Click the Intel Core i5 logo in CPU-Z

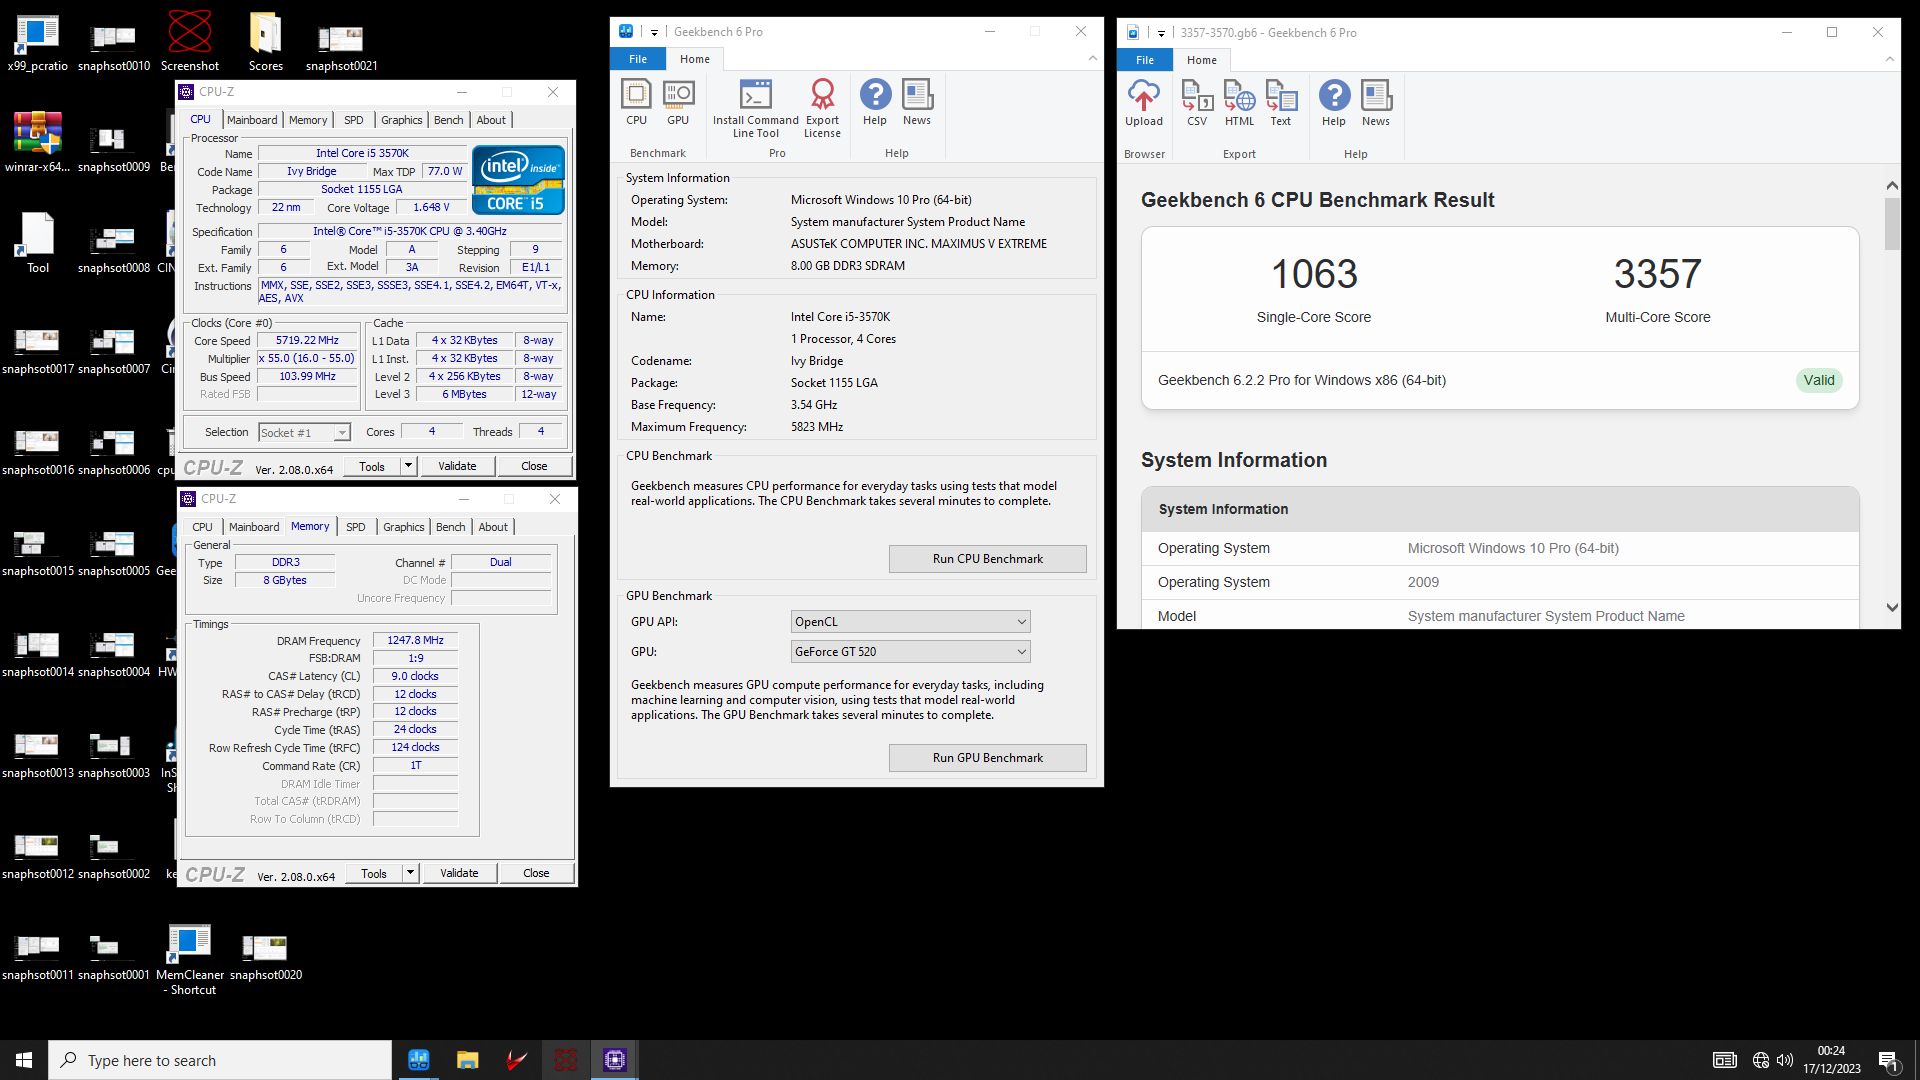[518, 180]
